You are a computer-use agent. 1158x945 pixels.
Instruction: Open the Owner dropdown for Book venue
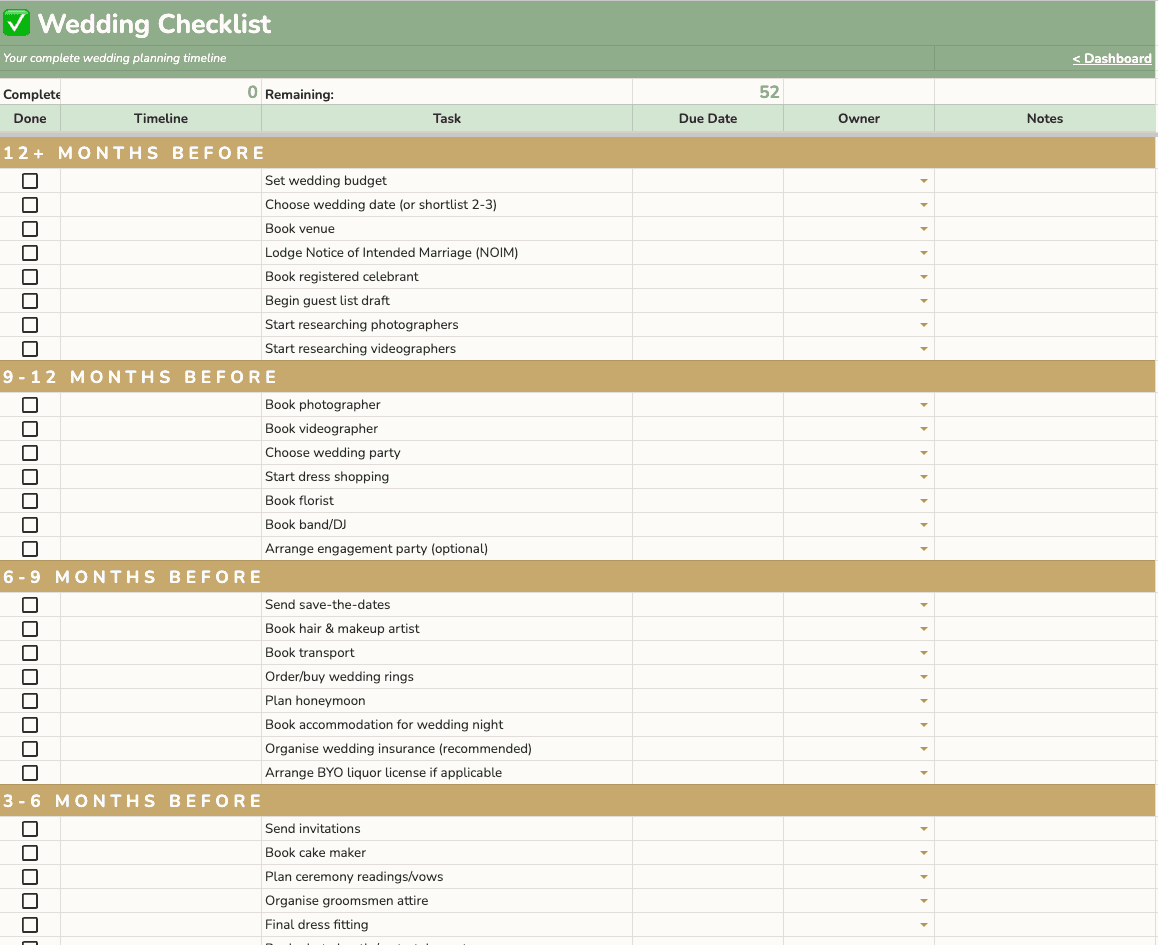923,229
